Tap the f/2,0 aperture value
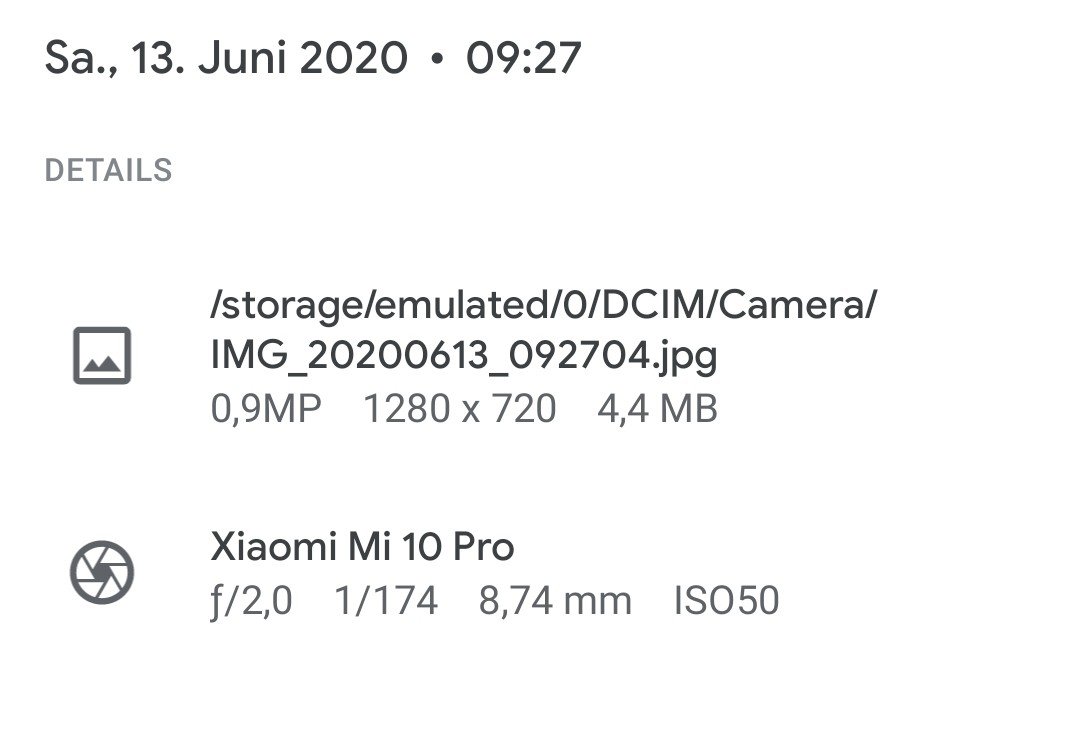Screen dimensions: 1080x753 pos(251,601)
